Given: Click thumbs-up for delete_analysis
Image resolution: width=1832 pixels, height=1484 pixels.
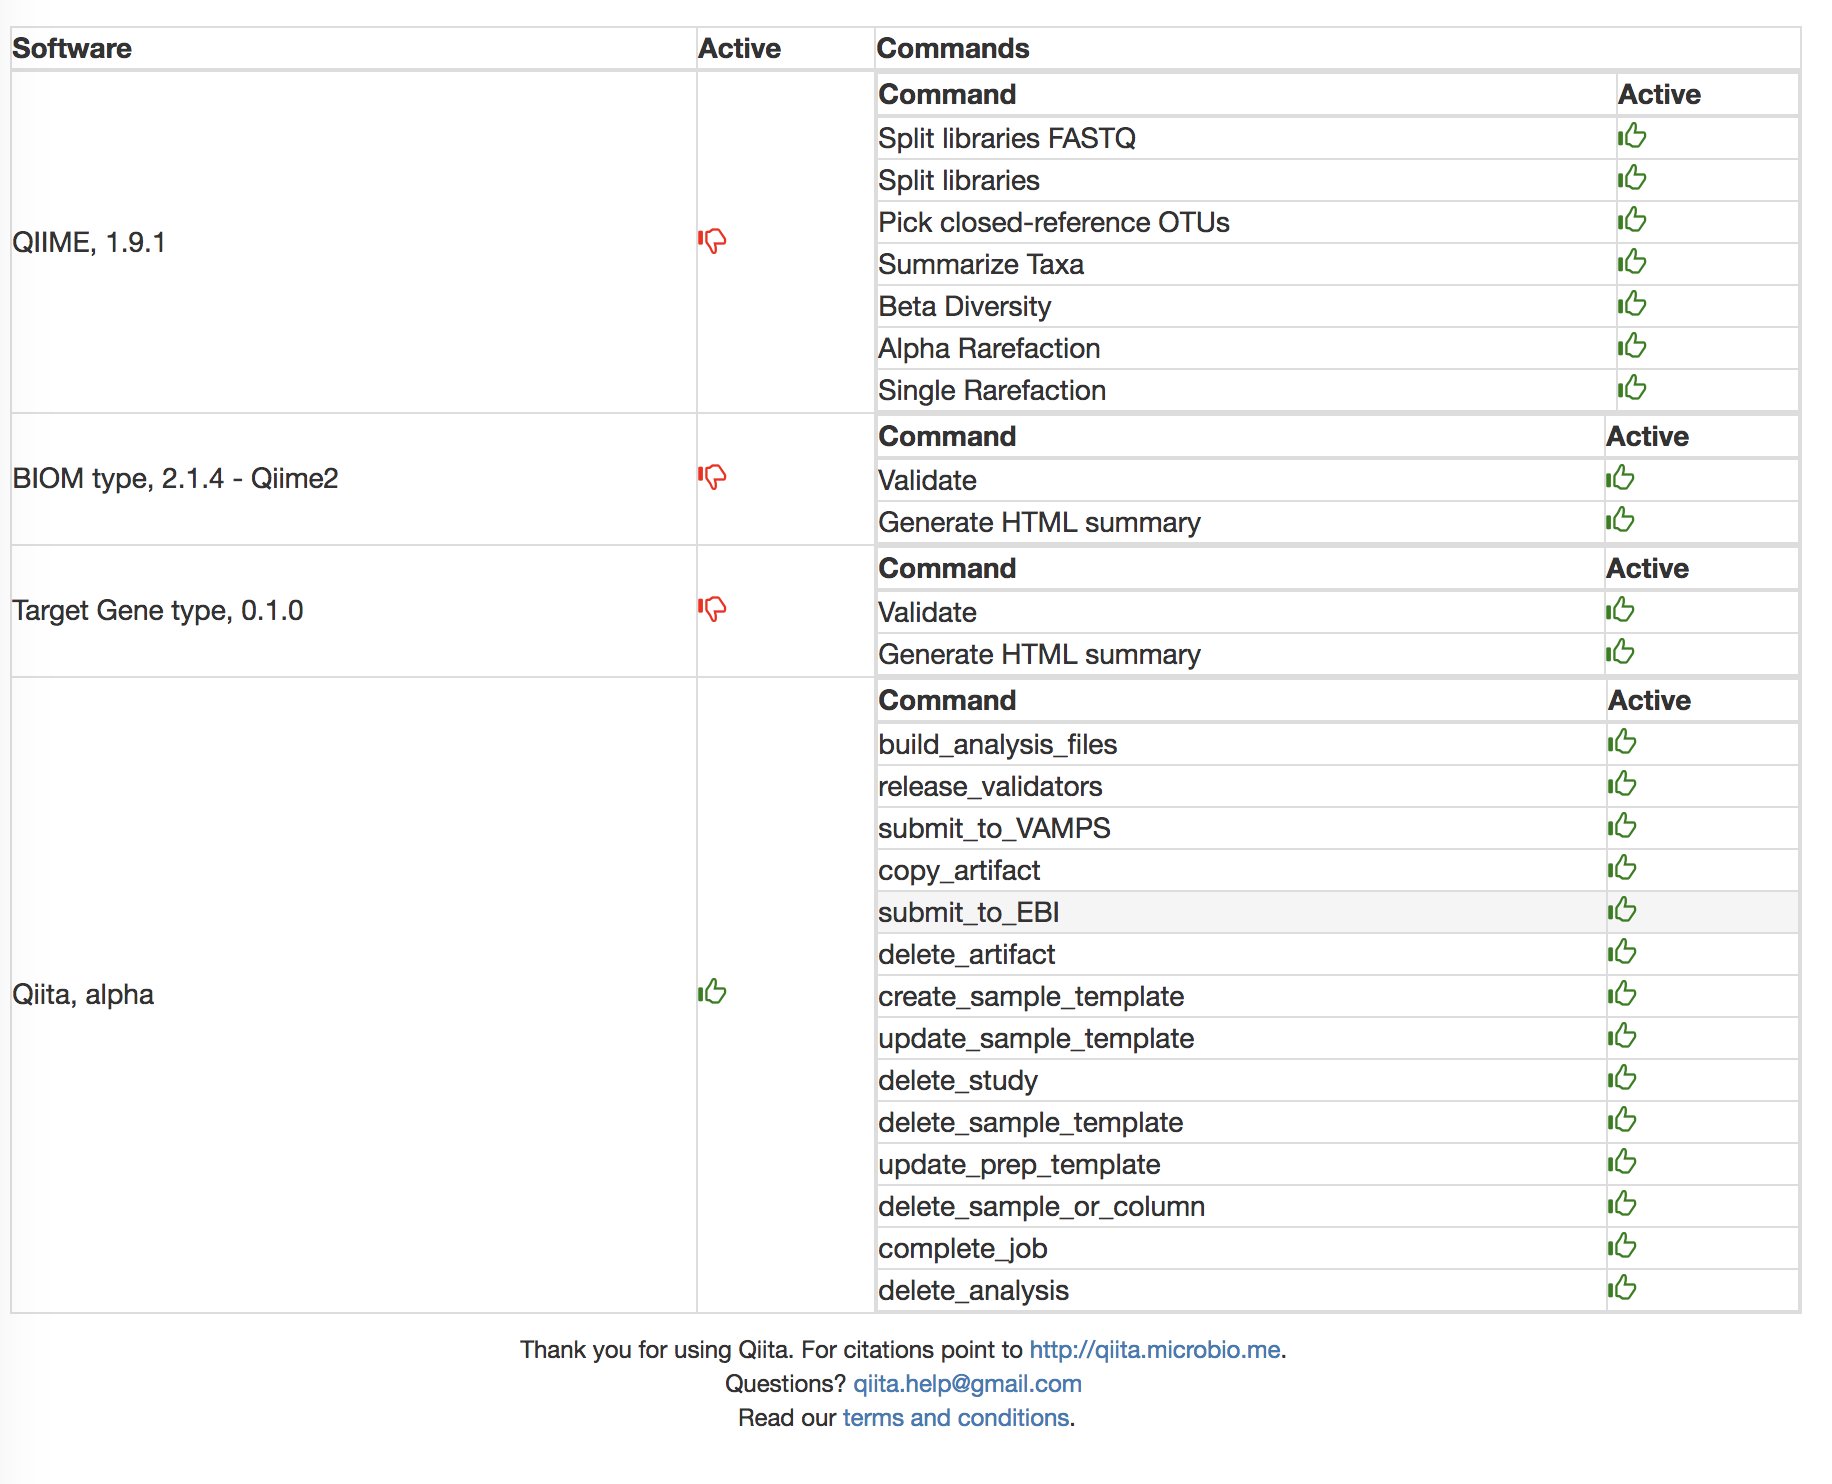Looking at the screenshot, I should pyautogui.click(x=1622, y=1287).
